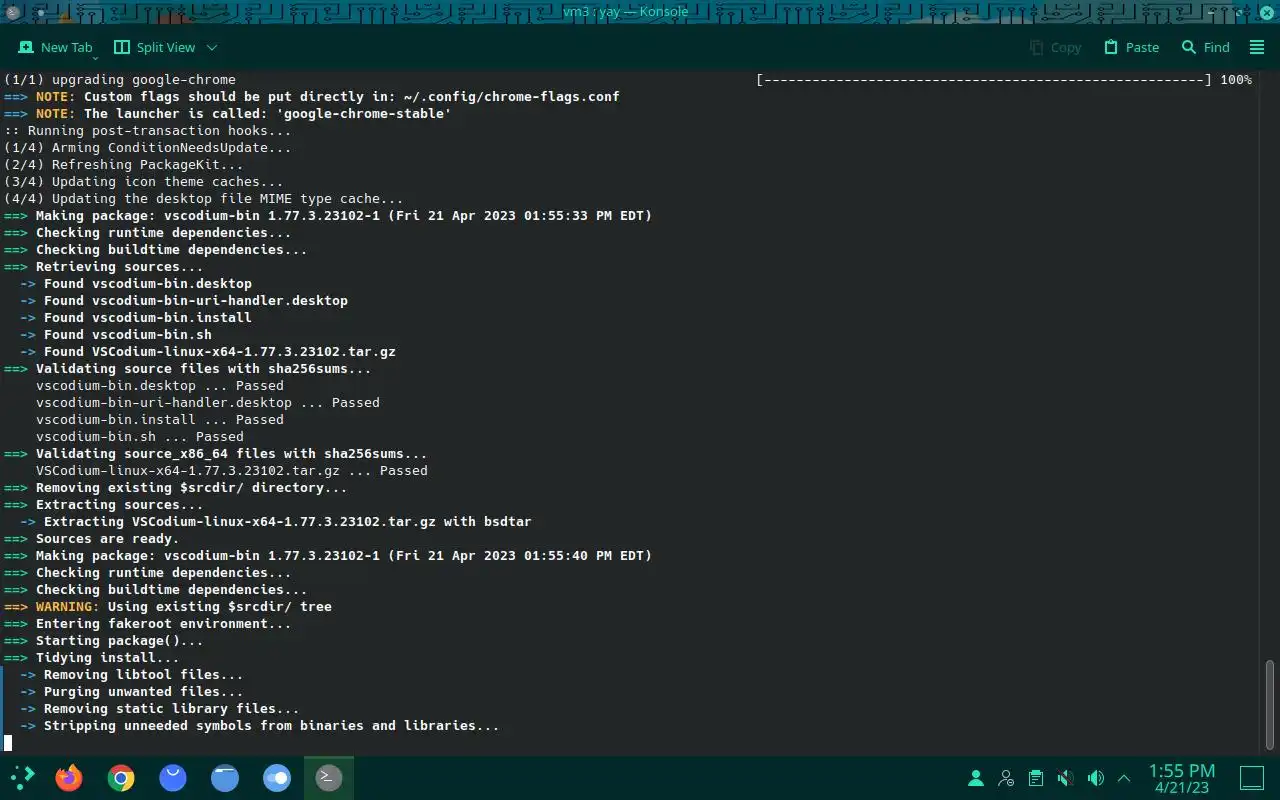Viewport: 1280px width, 800px height.
Task: Click the 'upgrading google-chrome' line
Action: pos(120,80)
